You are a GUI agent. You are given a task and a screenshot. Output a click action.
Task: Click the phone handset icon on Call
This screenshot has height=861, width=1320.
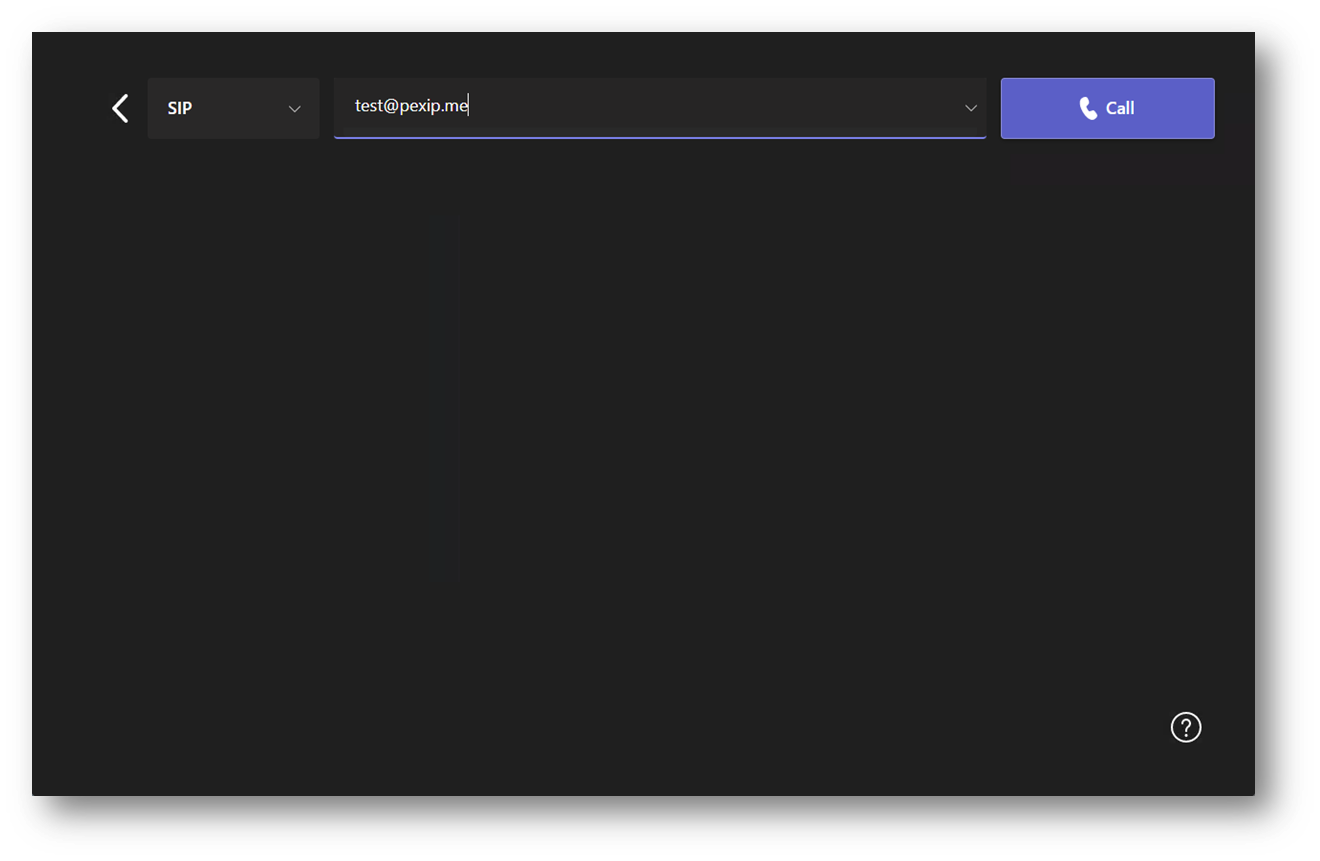coord(1088,108)
